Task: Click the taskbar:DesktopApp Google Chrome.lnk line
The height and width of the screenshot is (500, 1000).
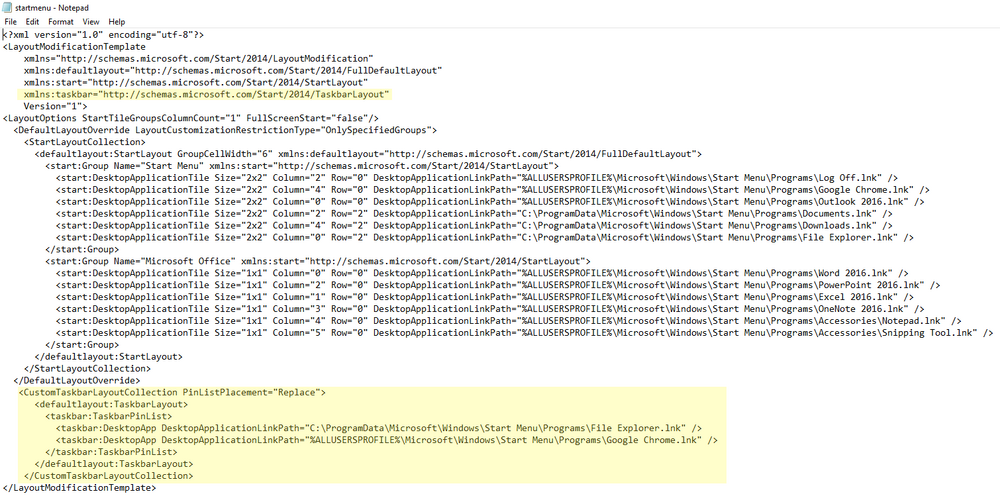Action: tap(386, 440)
